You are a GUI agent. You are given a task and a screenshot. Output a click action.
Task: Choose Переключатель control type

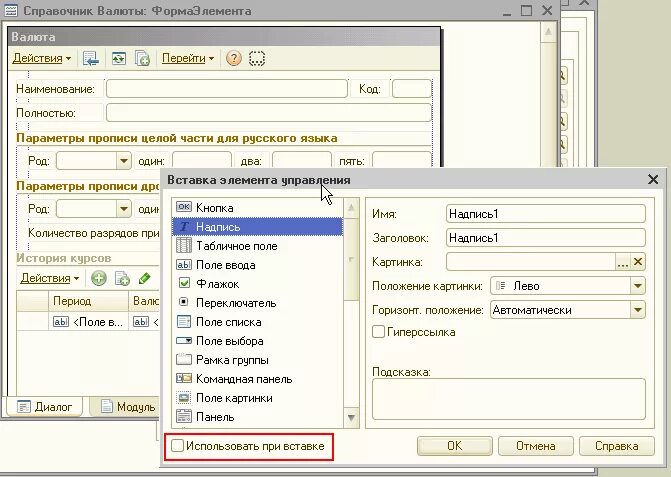pyautogui.click(x=258, y=303)
